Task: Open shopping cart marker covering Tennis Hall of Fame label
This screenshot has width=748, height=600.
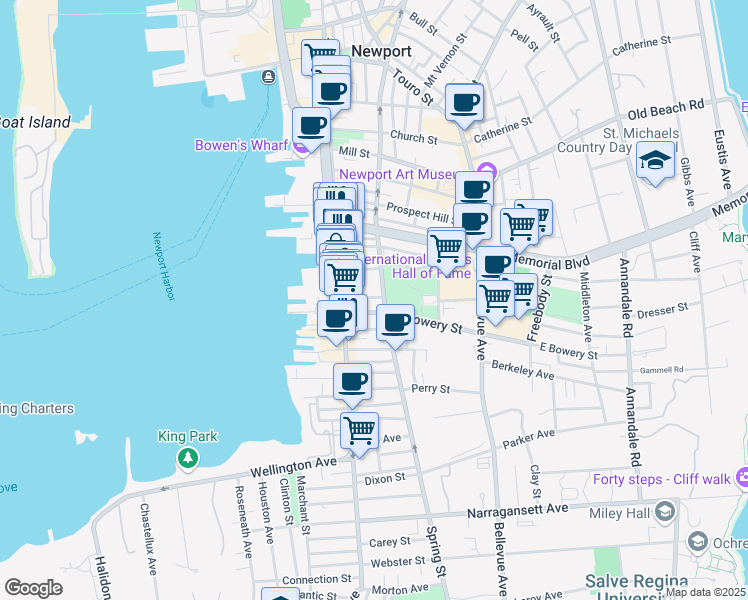Action: pyautogui.click(x=447, y=252)
